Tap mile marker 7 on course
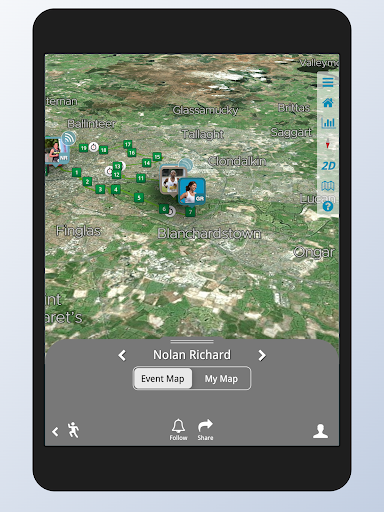 tap(190, 212)
